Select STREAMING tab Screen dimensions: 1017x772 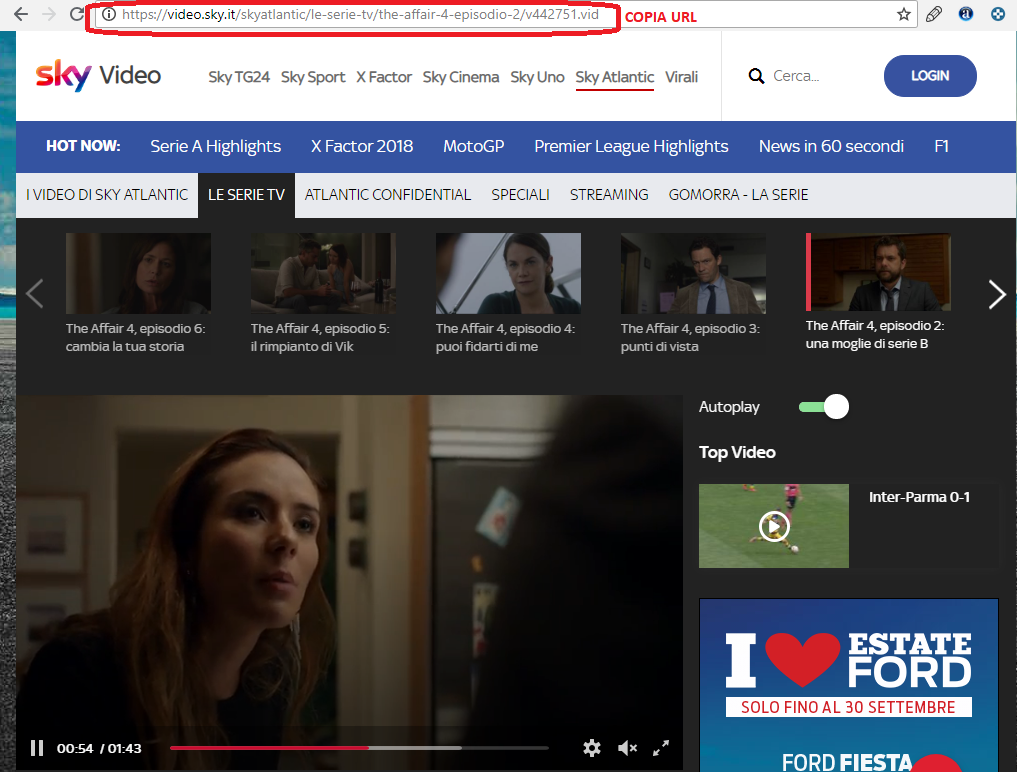609,195
